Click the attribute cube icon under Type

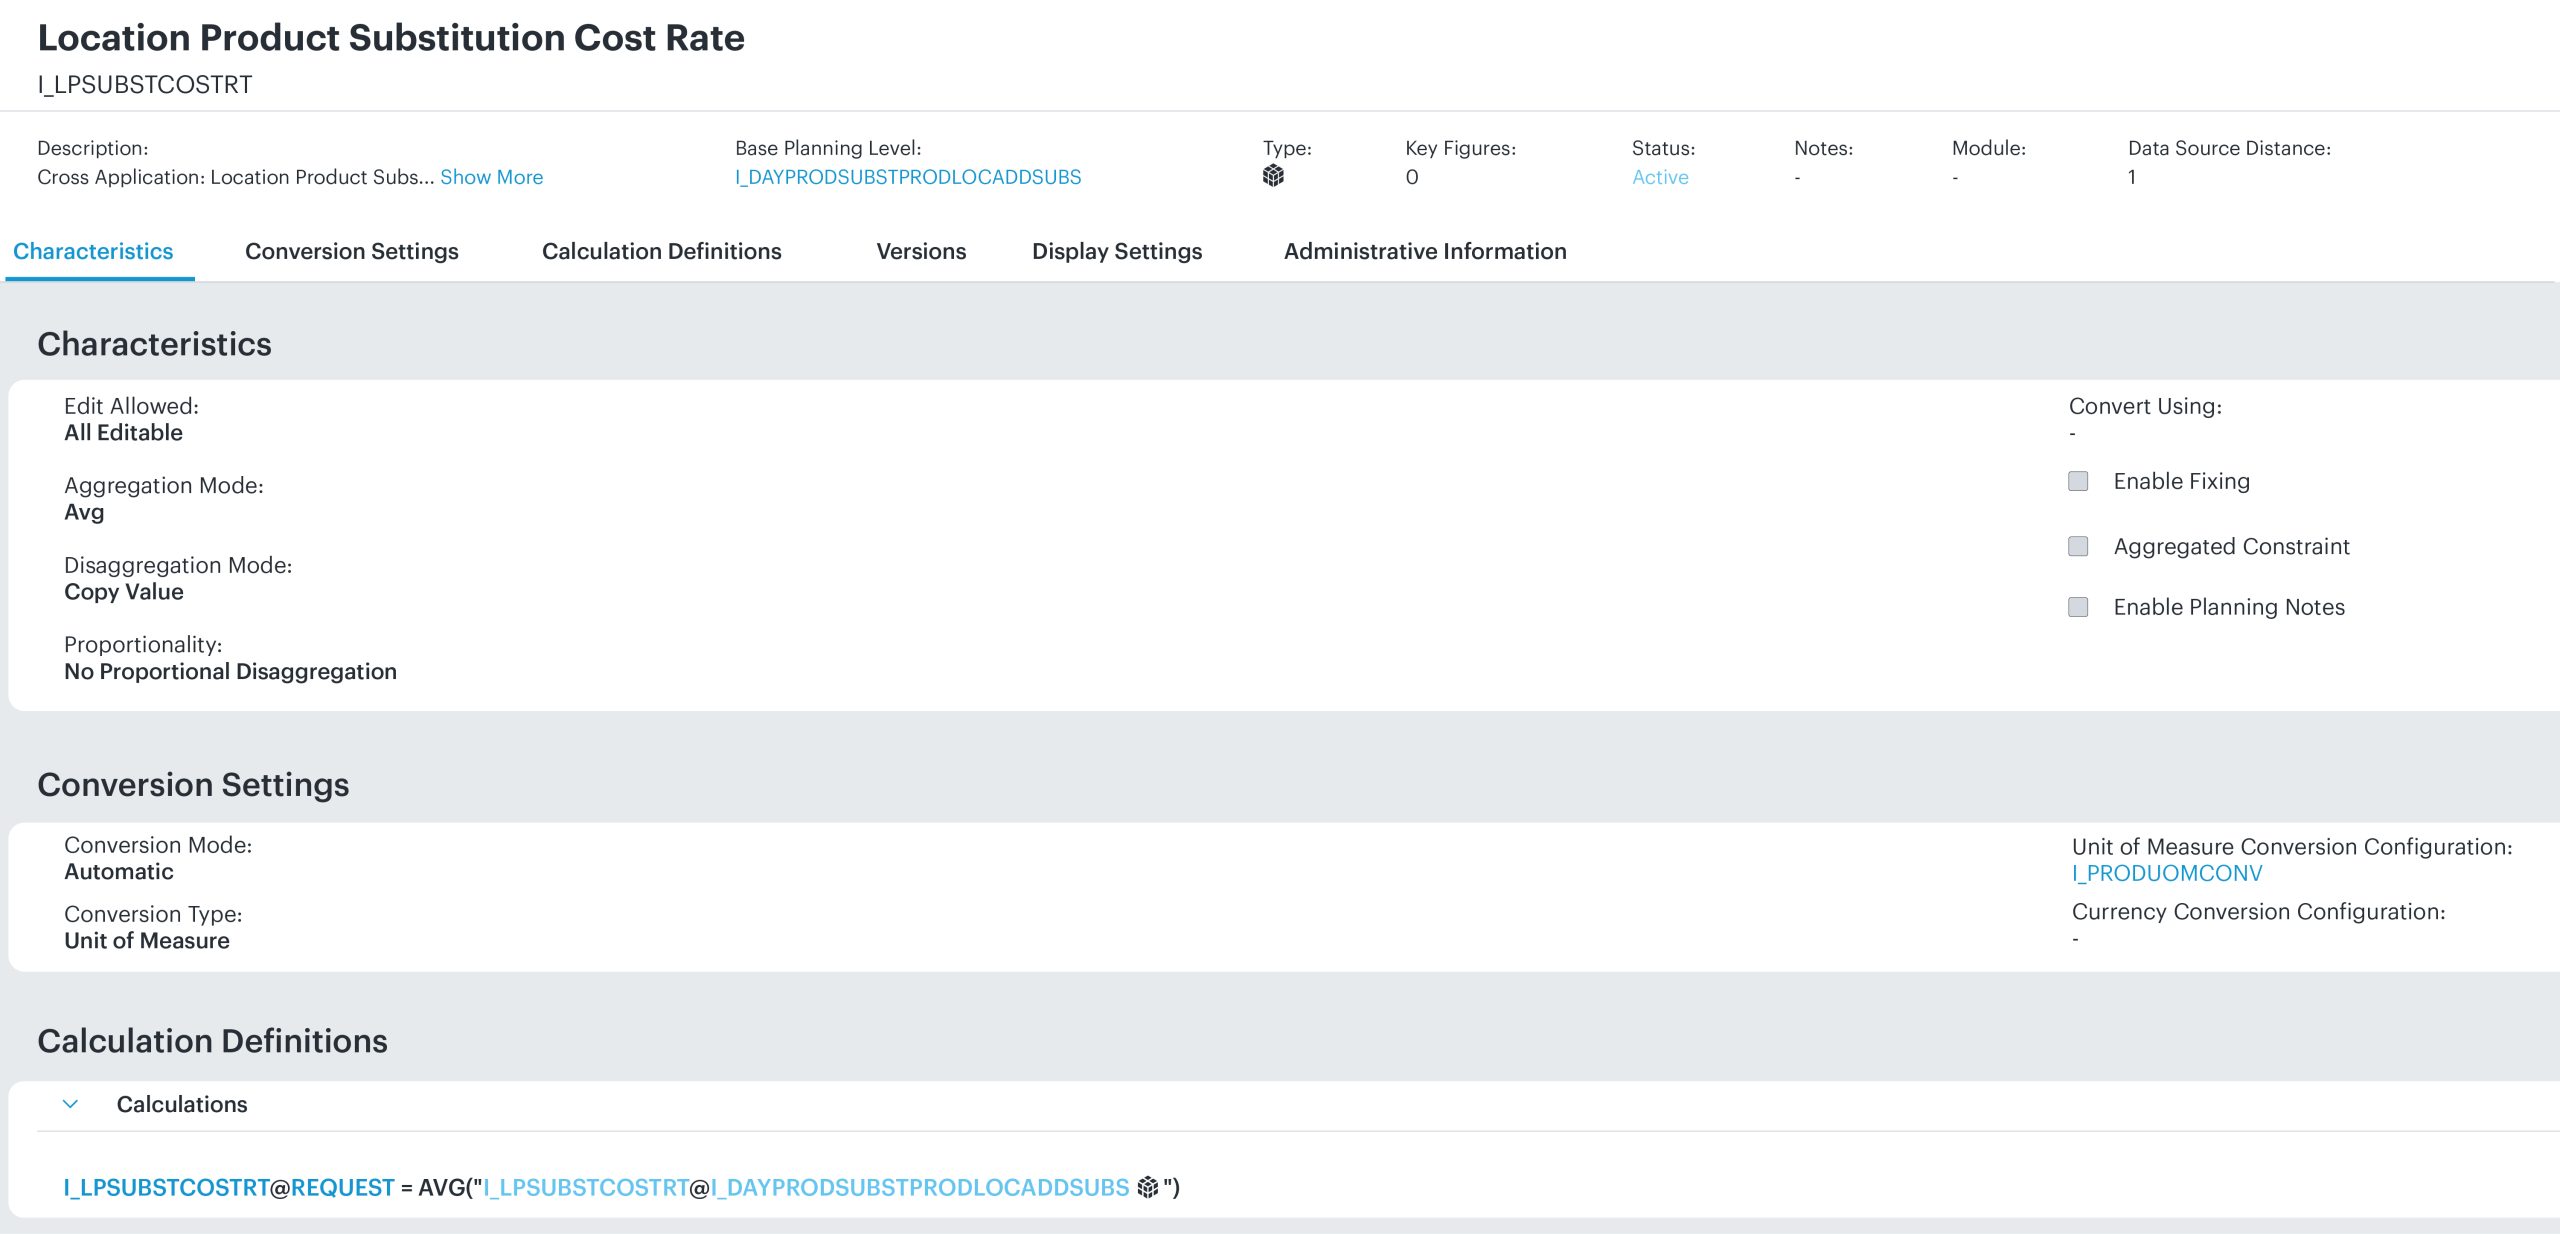point(1273,176)
